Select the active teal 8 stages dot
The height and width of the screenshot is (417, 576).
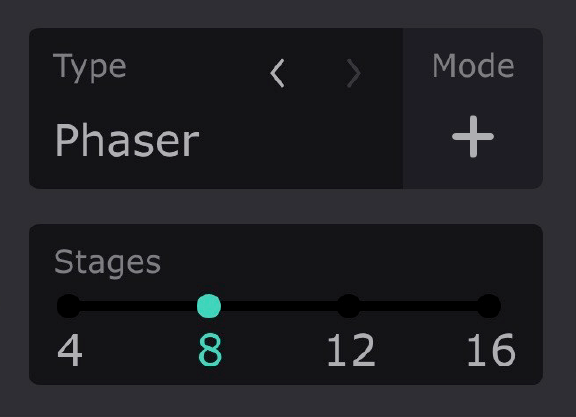pos(209,306)
